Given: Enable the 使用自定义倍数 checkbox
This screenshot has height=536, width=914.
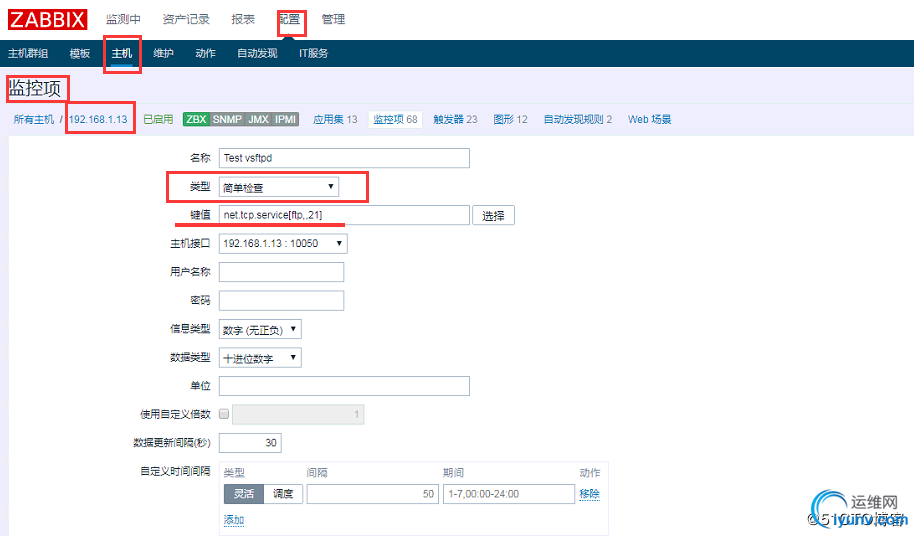Looking at the screenshot, I should (224, 414).
